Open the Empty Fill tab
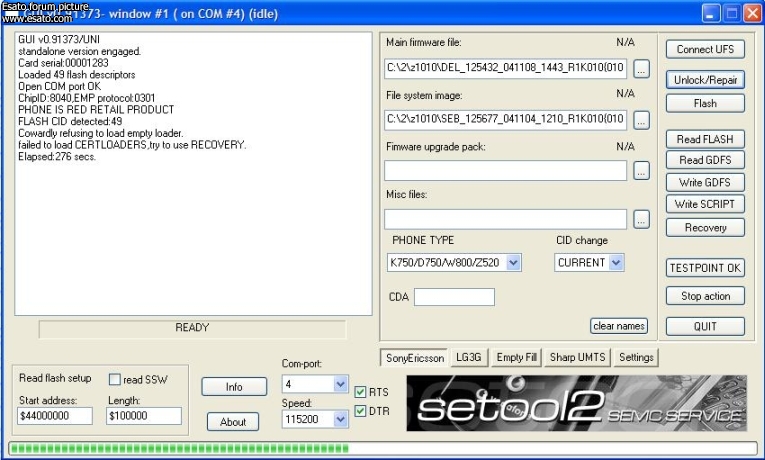The image size is (765, 460). [x=516, y=358]
